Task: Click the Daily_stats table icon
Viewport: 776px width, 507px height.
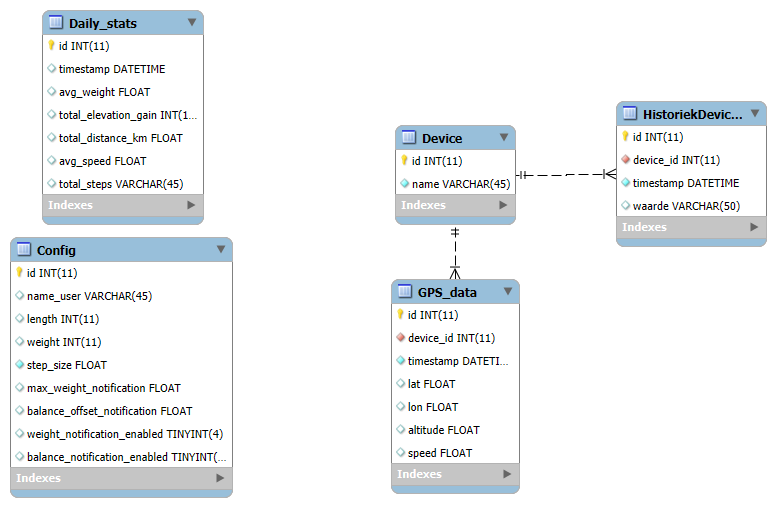Action: click(56, 22)
